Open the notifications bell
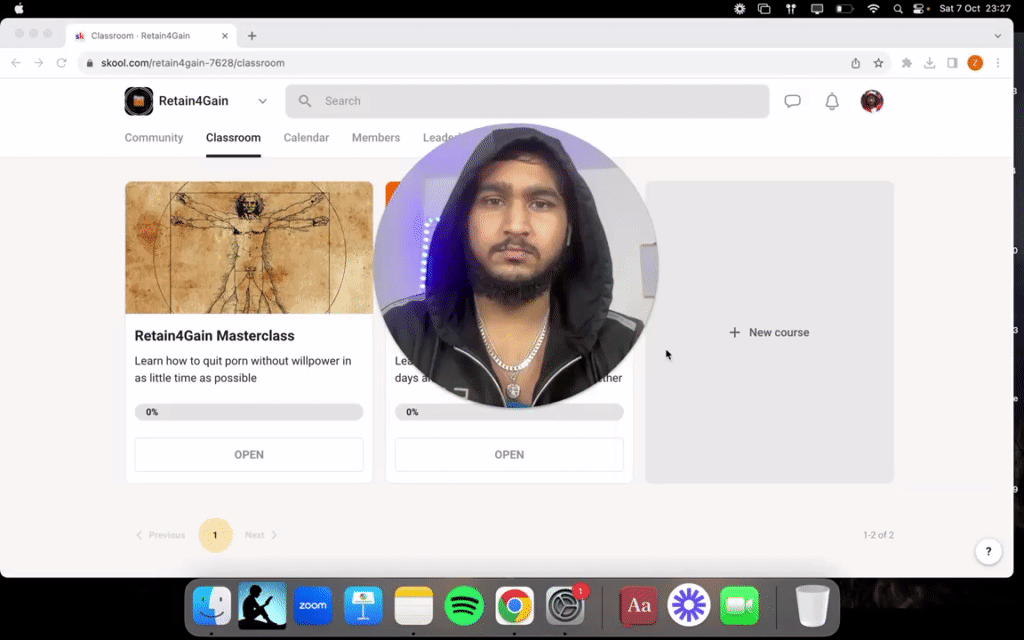The image size is (1024, 640). tap(831, 101)
